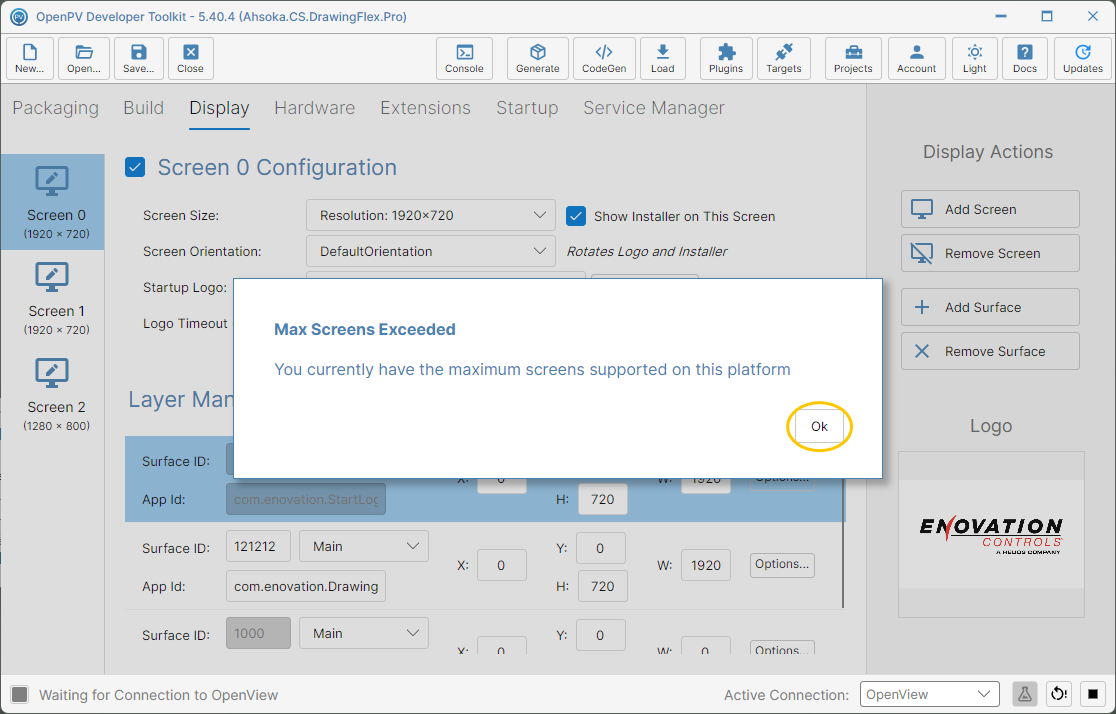This screenshot has width=1116, height=714.
Task: Click the refresh-alert icon in the status bar
Action: coord(1059,694)
